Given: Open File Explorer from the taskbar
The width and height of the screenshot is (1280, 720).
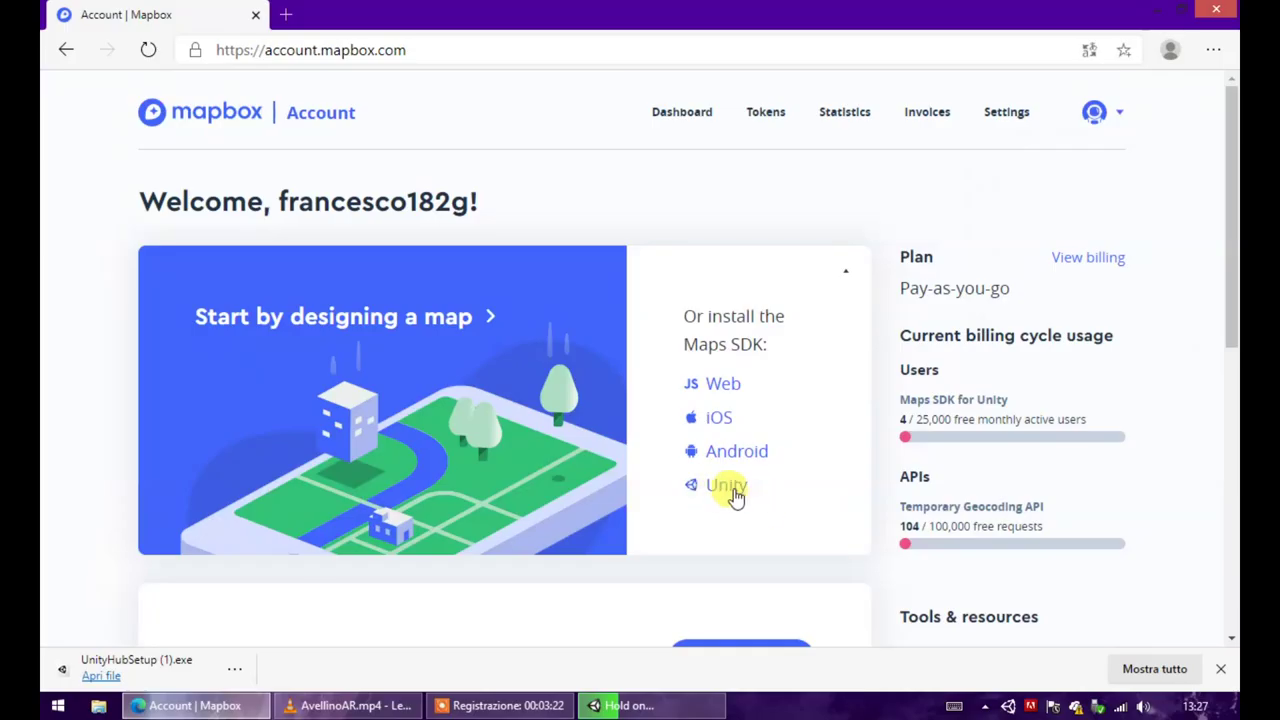Looking at the screenshot, I should pos(99,706).
